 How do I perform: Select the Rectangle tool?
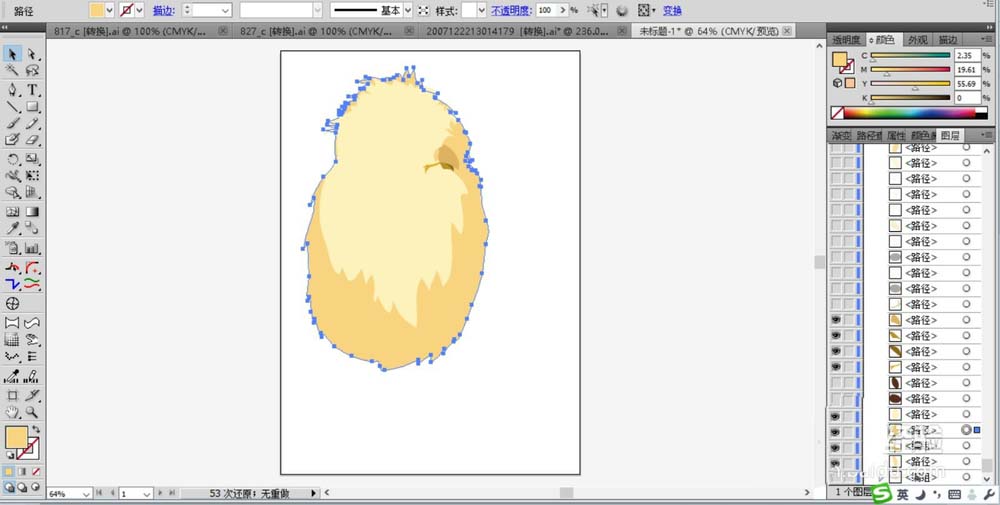[x=32, y=106]
